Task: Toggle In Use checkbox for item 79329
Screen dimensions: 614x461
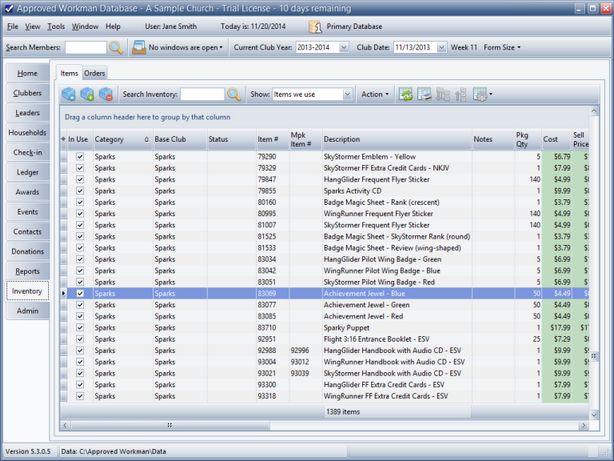Action: point(80,168)
